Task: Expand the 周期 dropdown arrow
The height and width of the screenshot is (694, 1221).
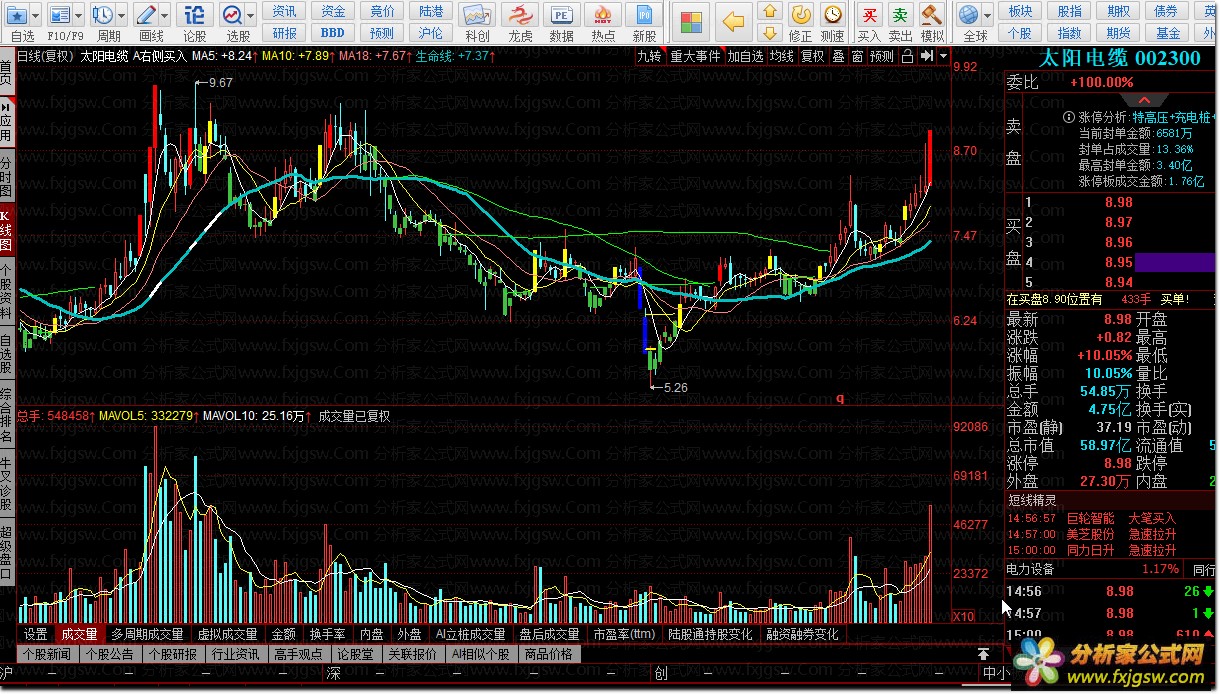Action: (121, 16)
